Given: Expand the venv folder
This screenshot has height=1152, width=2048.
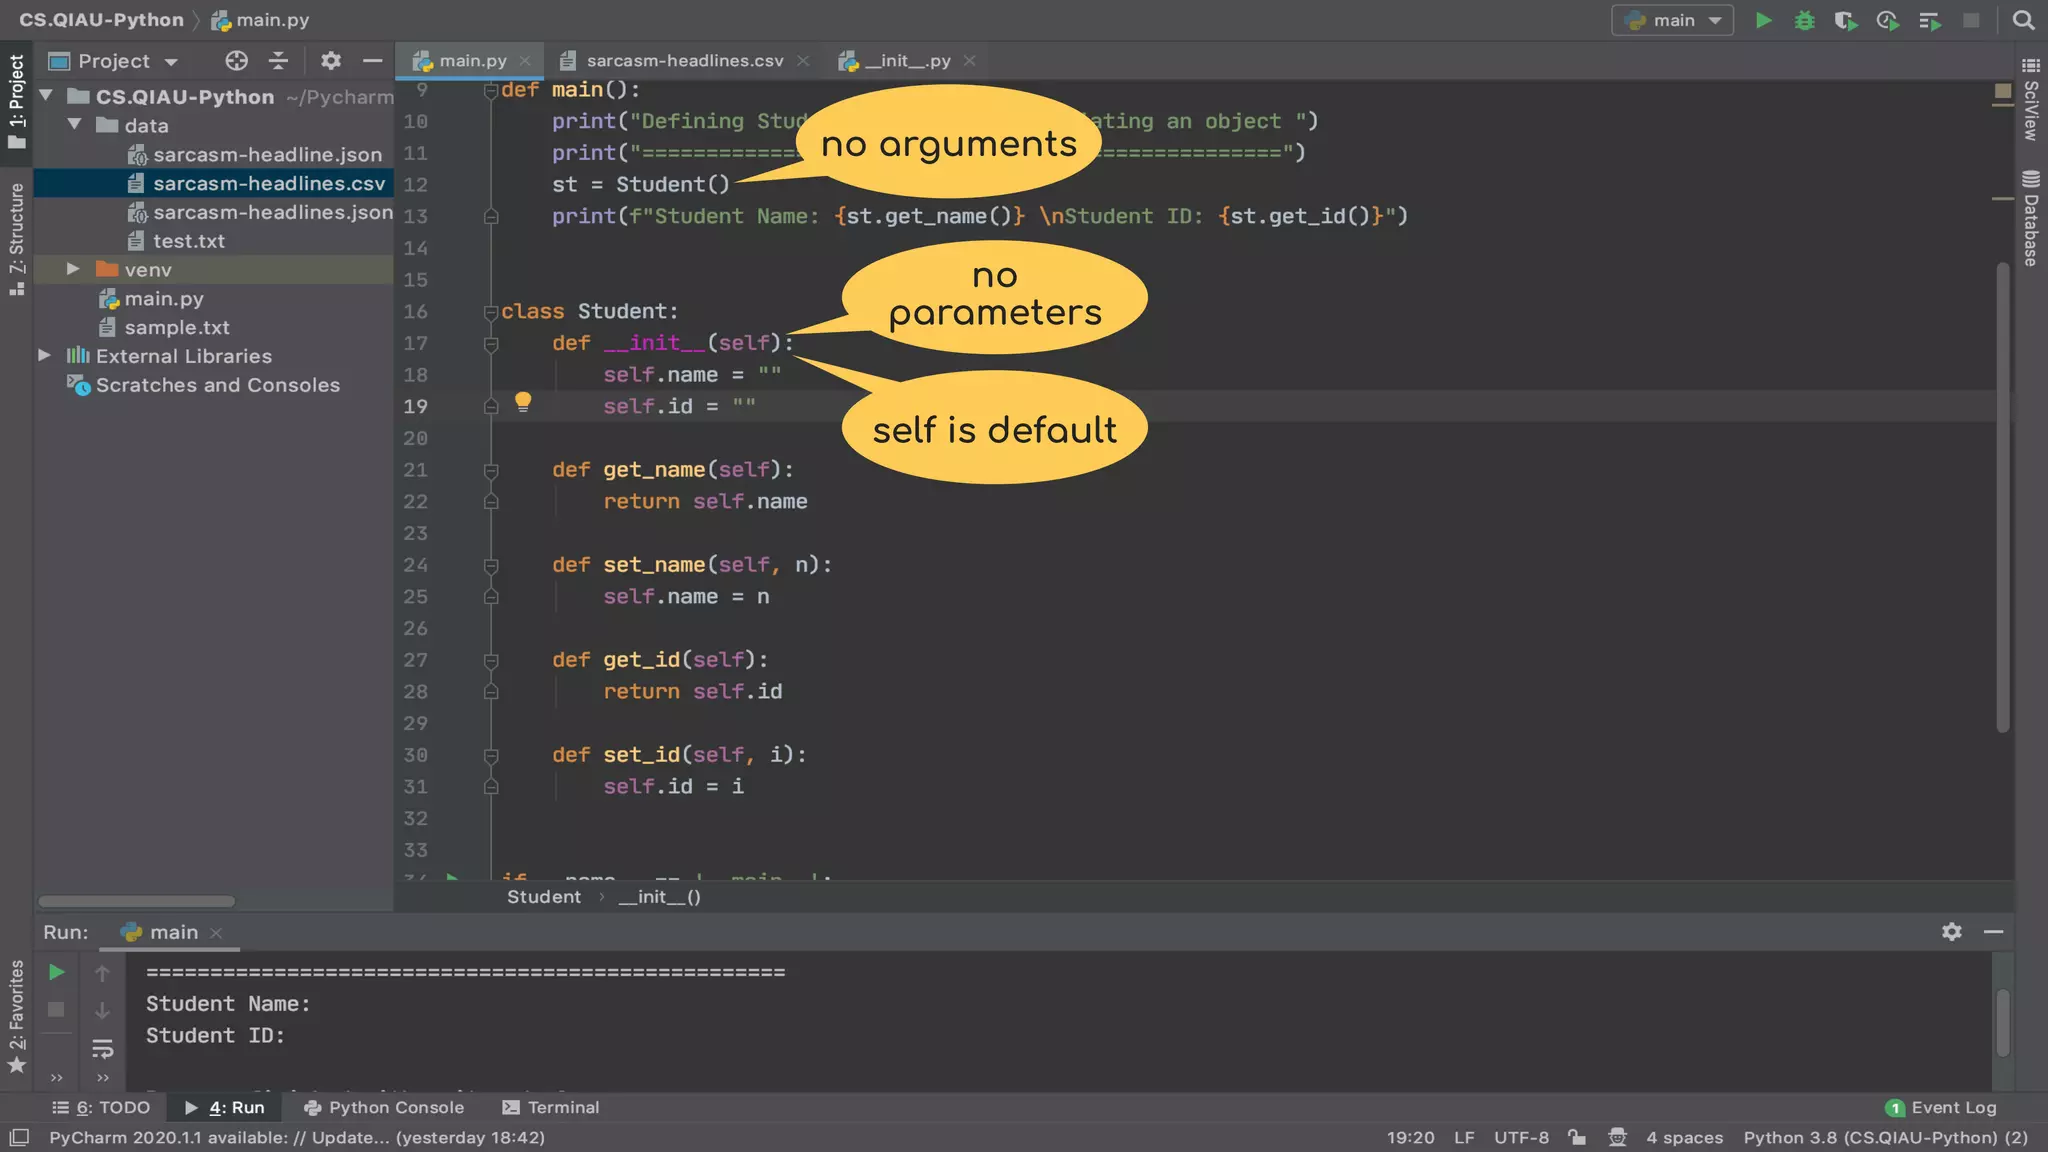Looking at the screenshot, I should (73, 269).
